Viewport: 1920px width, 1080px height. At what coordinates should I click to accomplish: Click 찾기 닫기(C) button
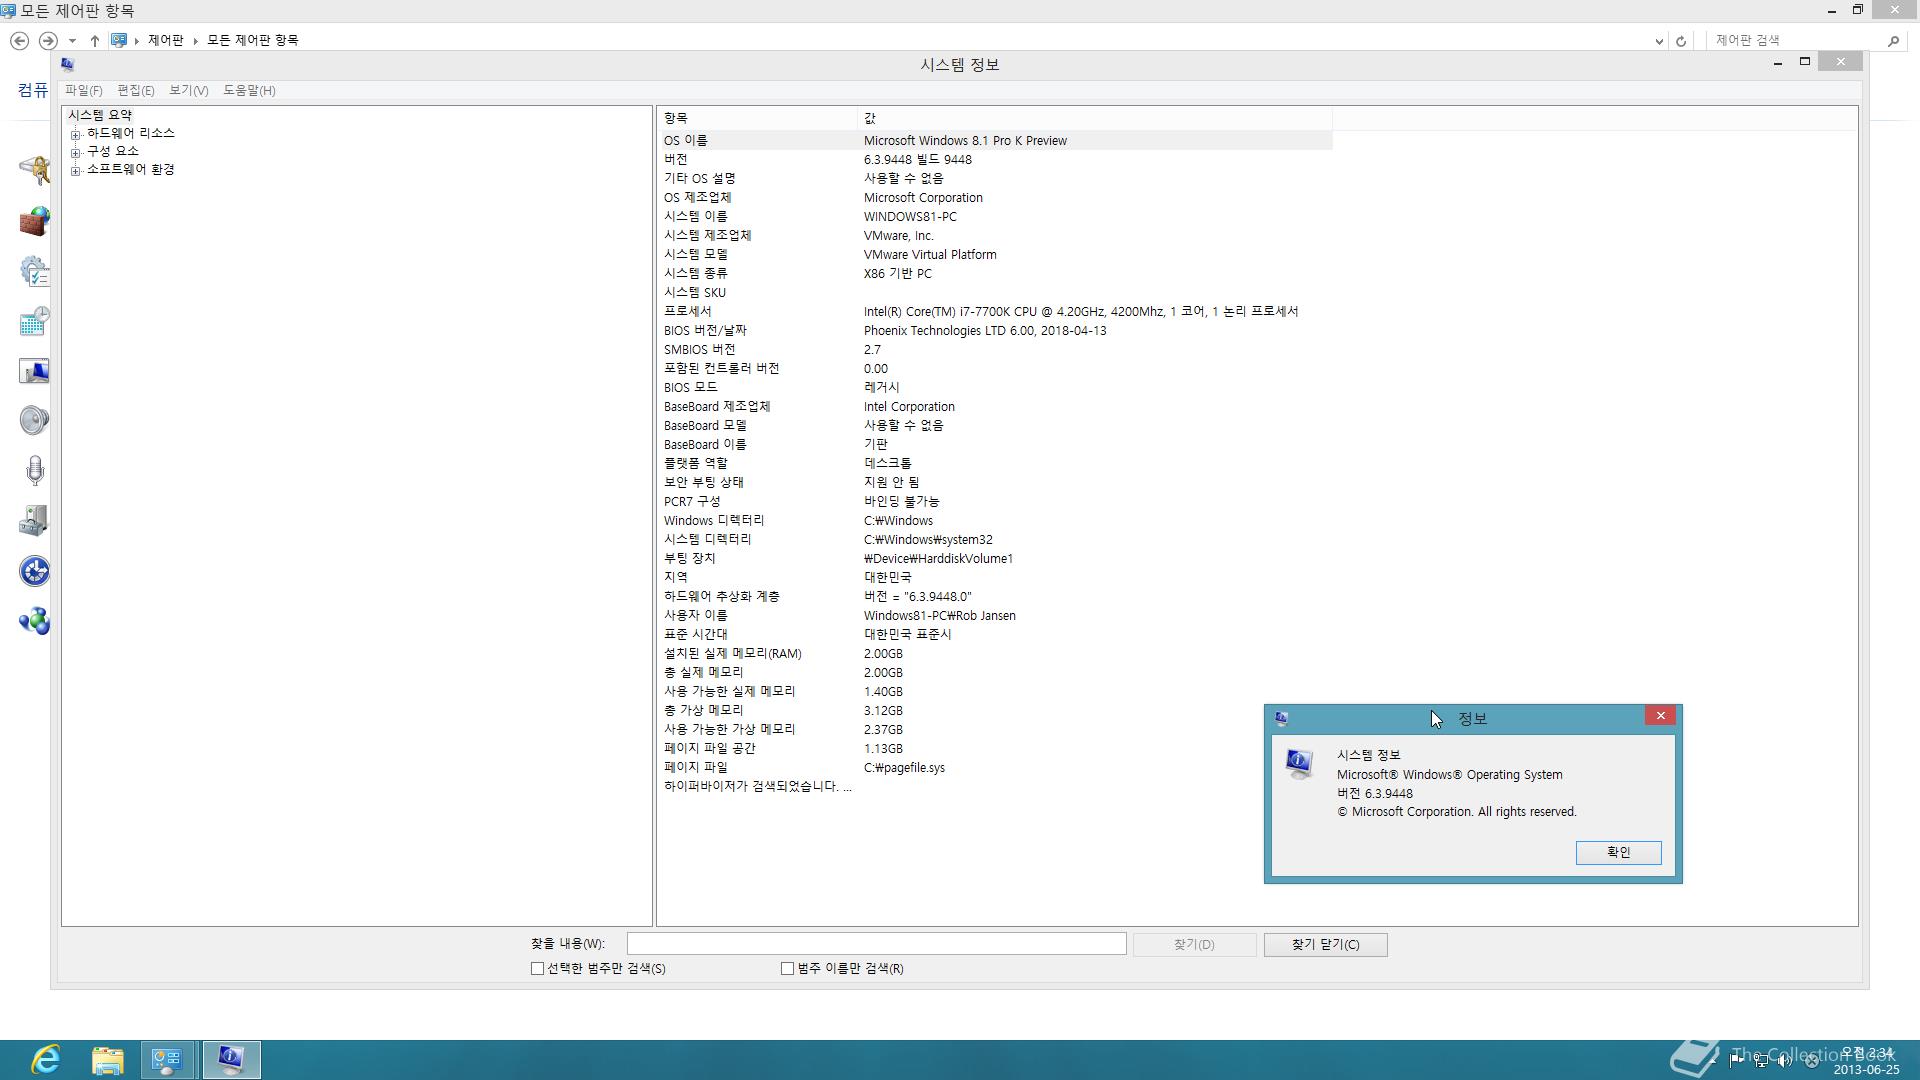[1325, 944]
